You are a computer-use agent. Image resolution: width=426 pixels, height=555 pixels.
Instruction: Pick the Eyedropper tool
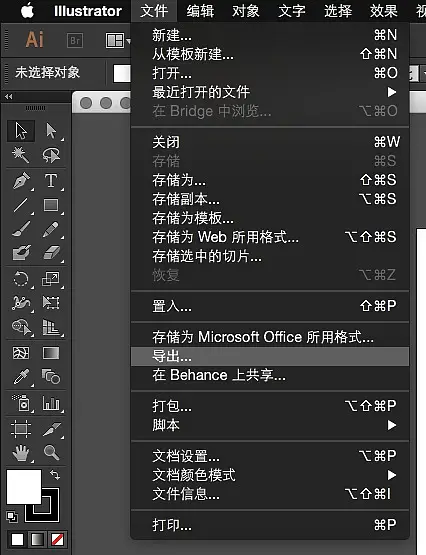21,376
